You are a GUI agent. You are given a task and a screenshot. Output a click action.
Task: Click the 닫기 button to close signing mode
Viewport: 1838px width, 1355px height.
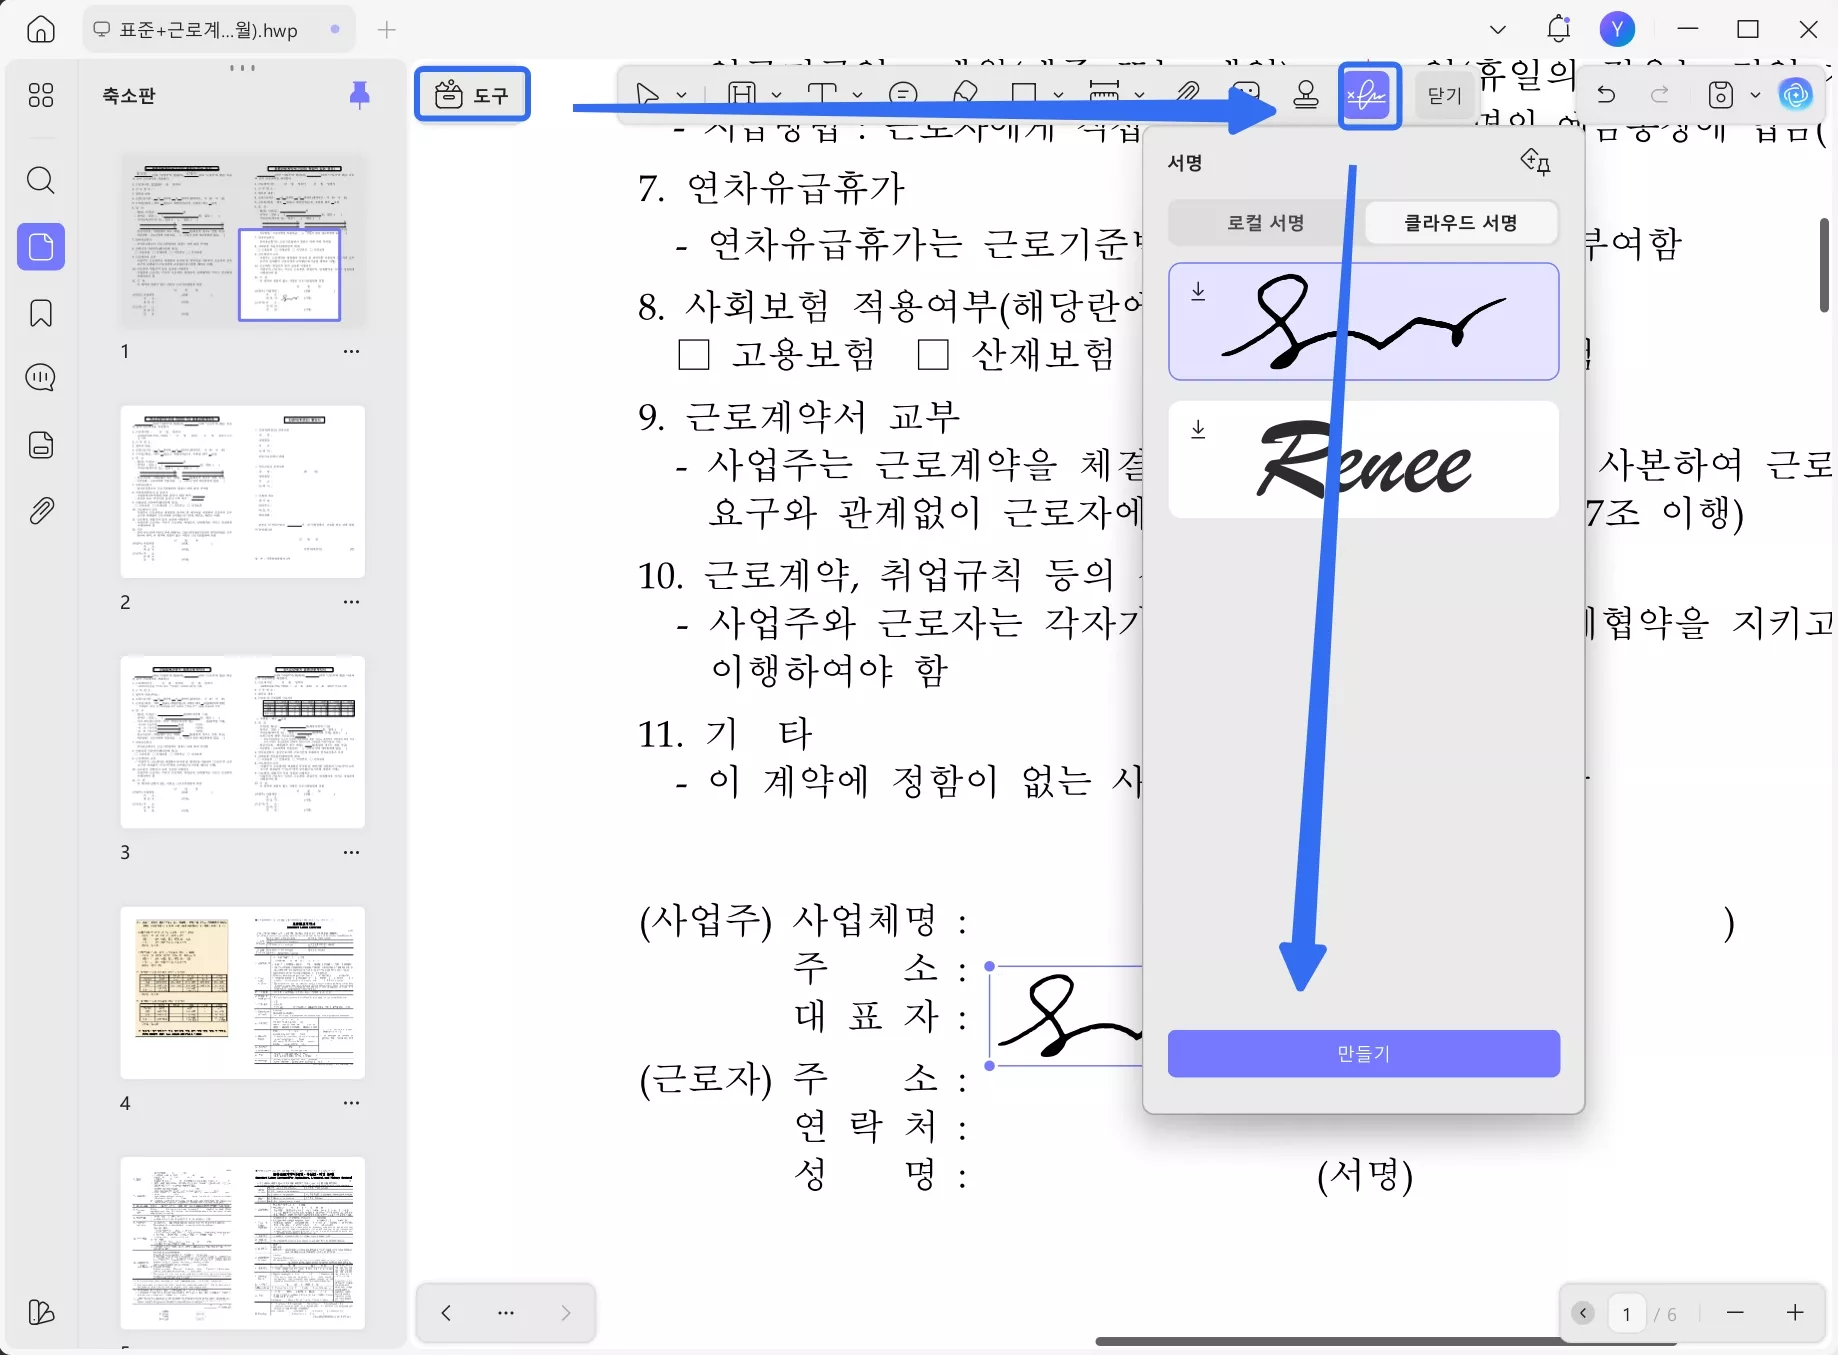pyautogui.click(x=1443, y=94)
